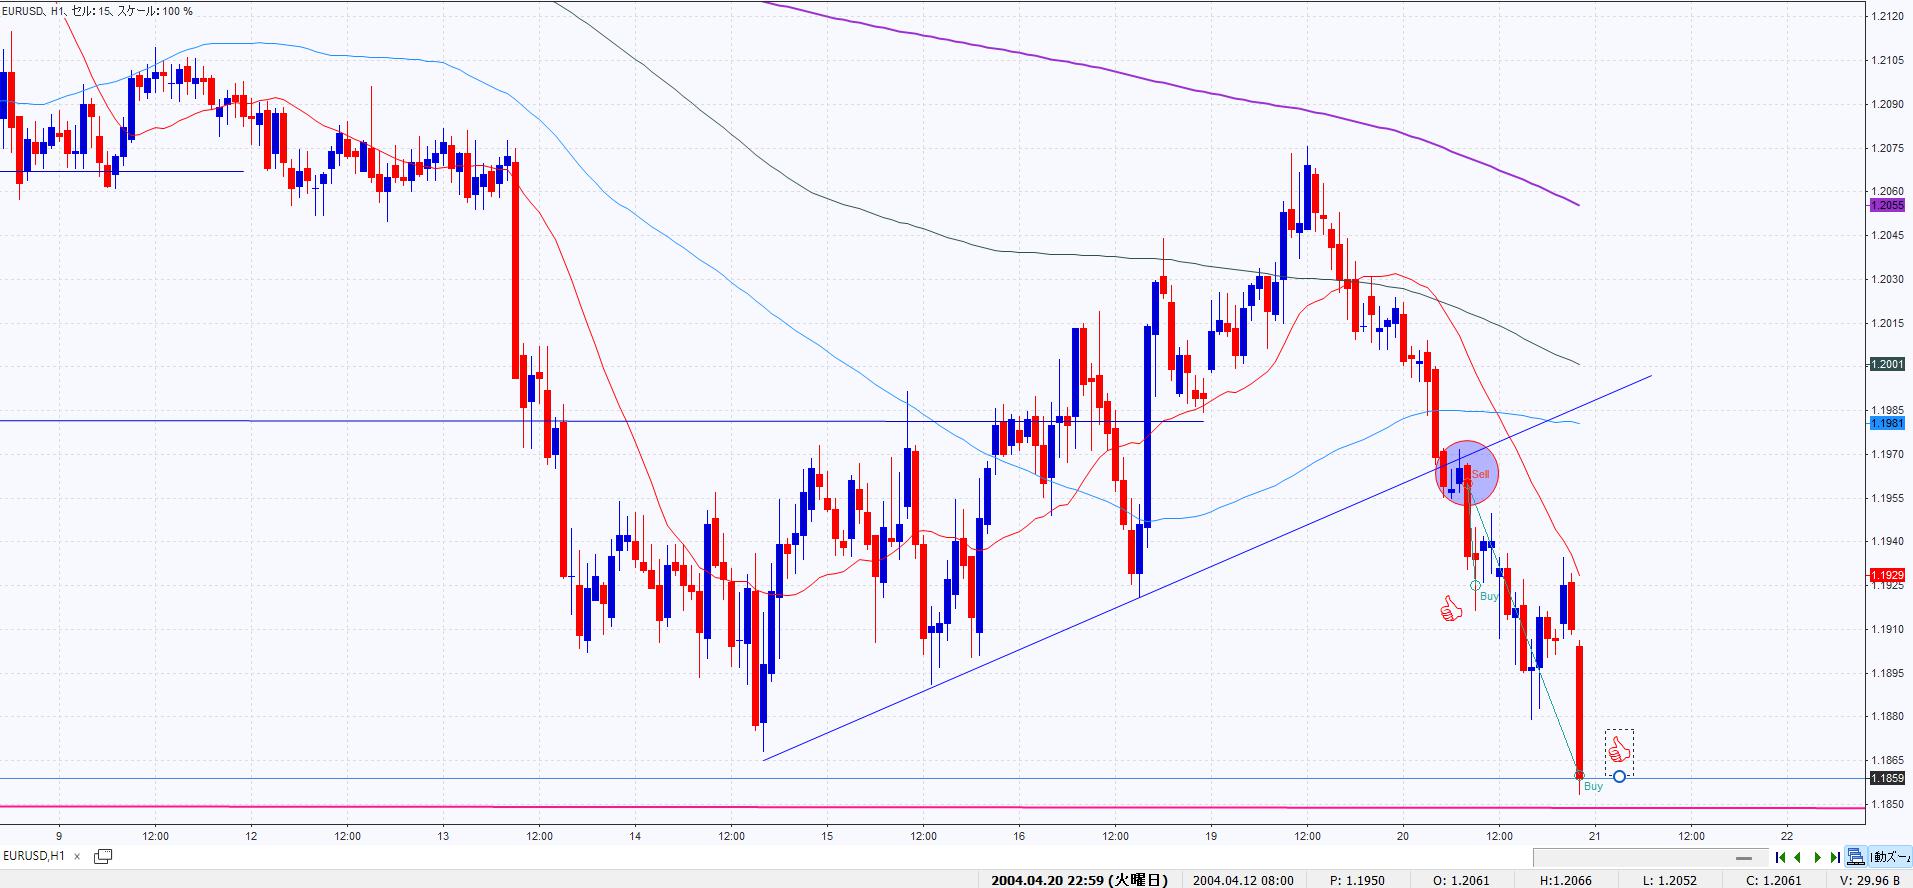Click the horizontal chart scrollbar thumb
1913x888 pixels.
[1744, 858]
